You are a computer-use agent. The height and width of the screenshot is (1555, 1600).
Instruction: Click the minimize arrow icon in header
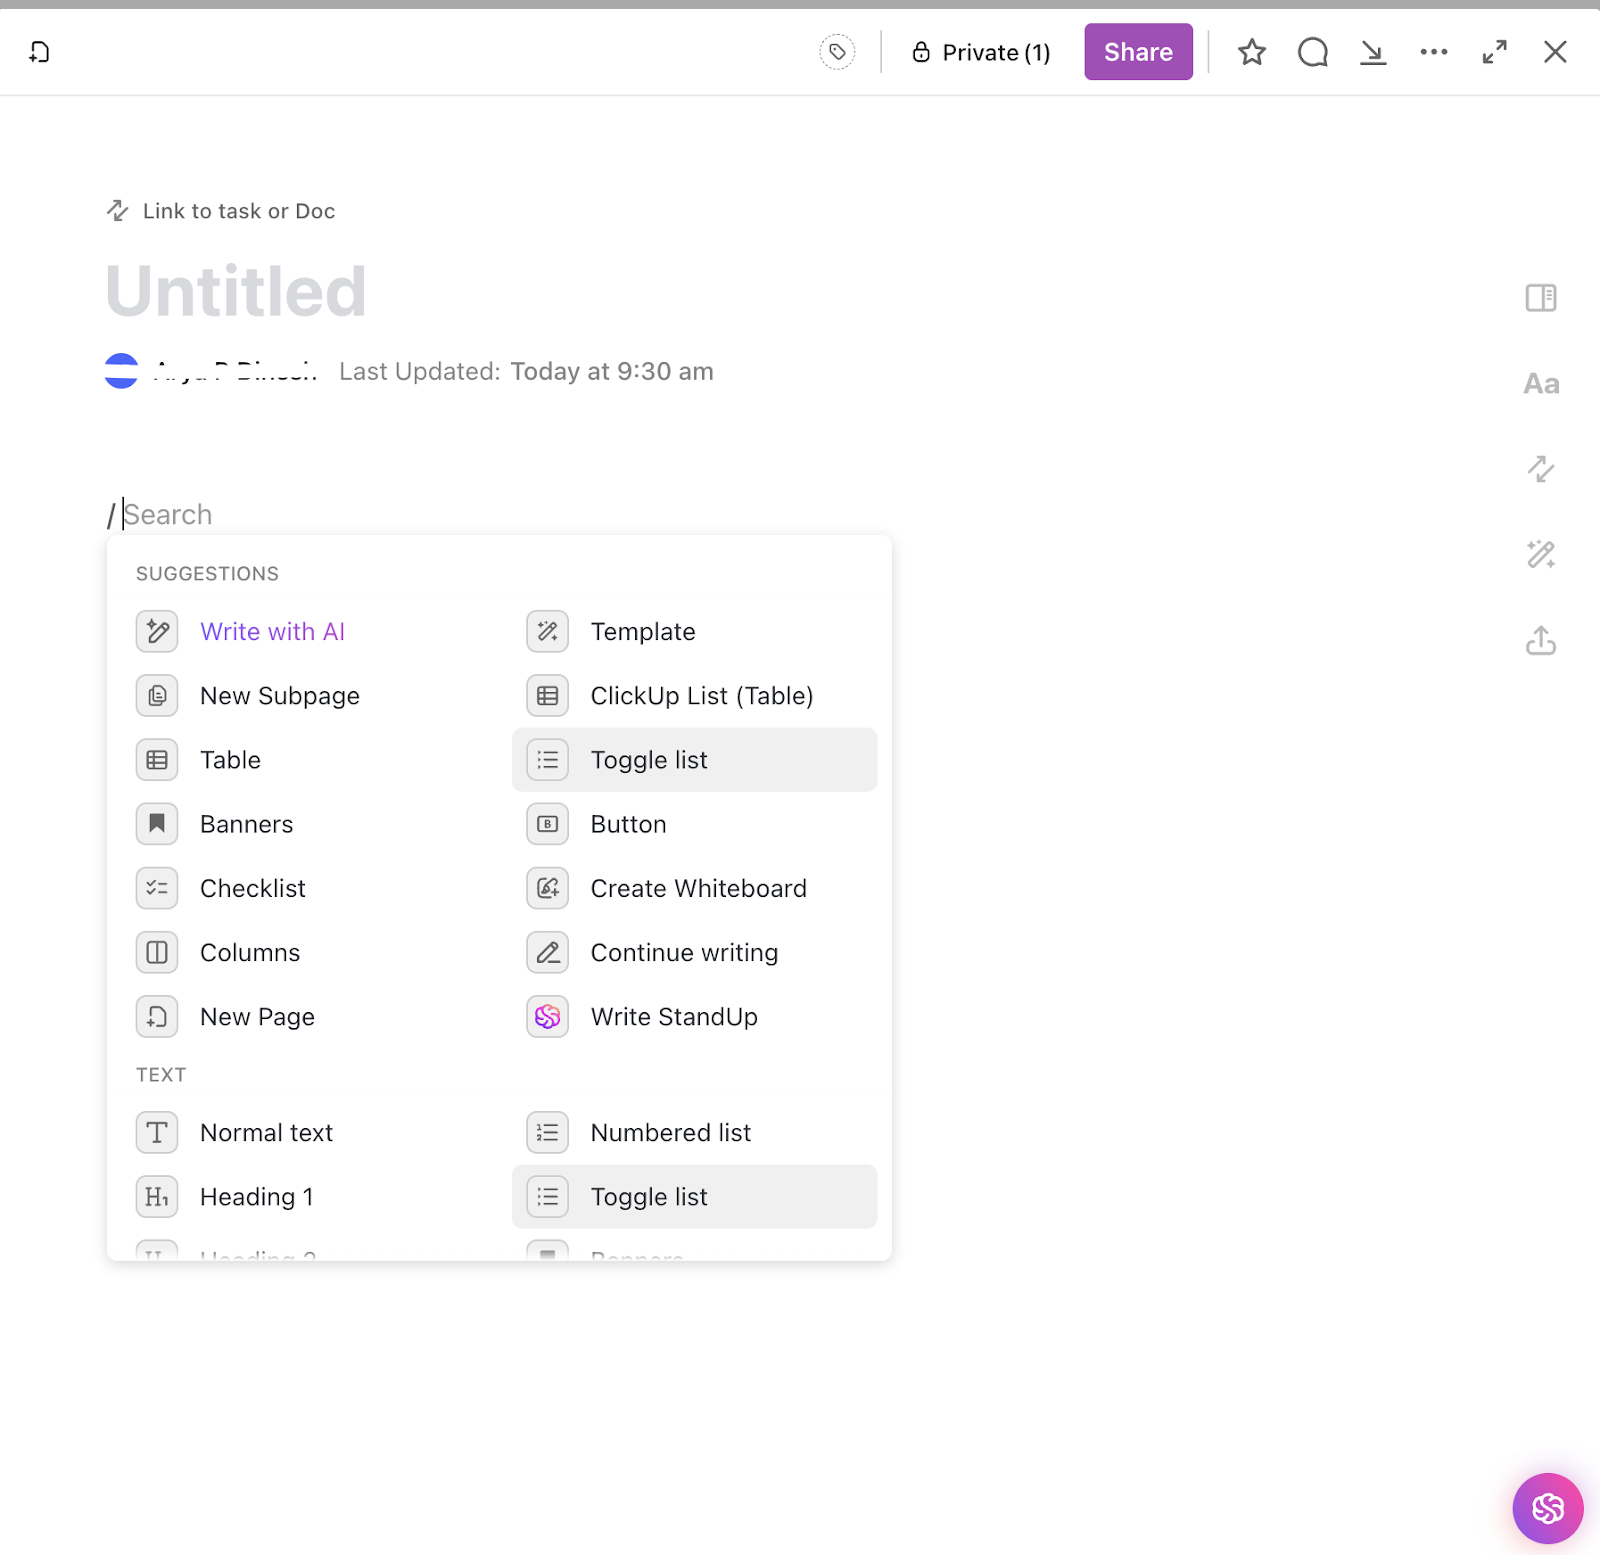1373,52
